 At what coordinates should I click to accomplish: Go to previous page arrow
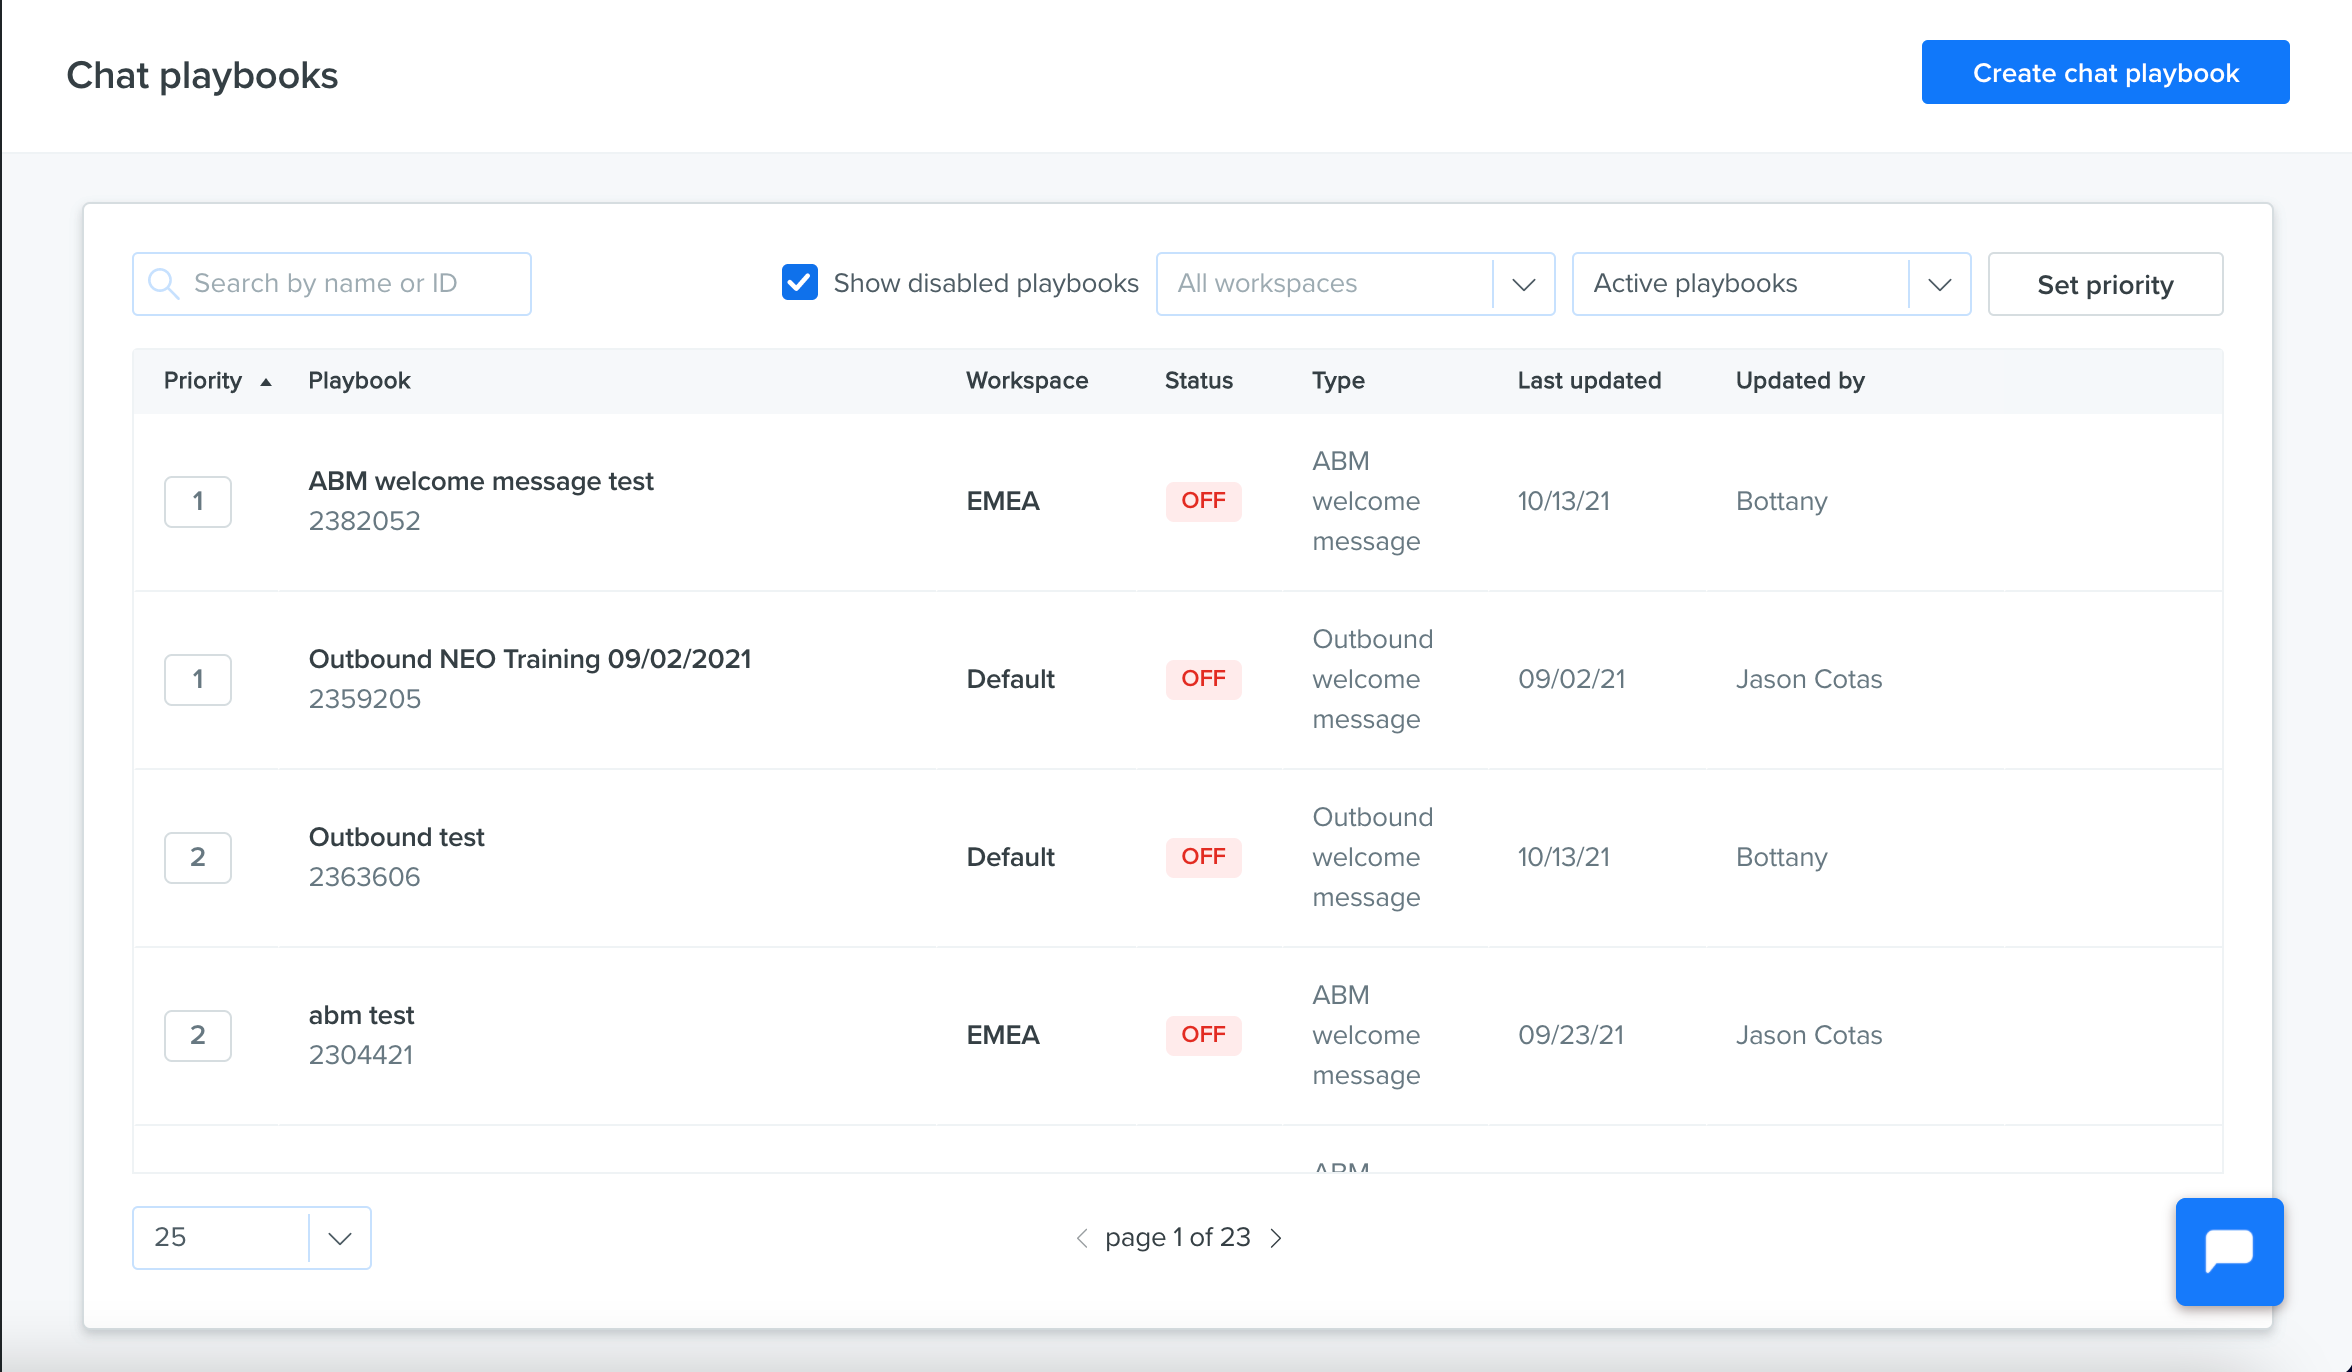click(1081, 1238)
